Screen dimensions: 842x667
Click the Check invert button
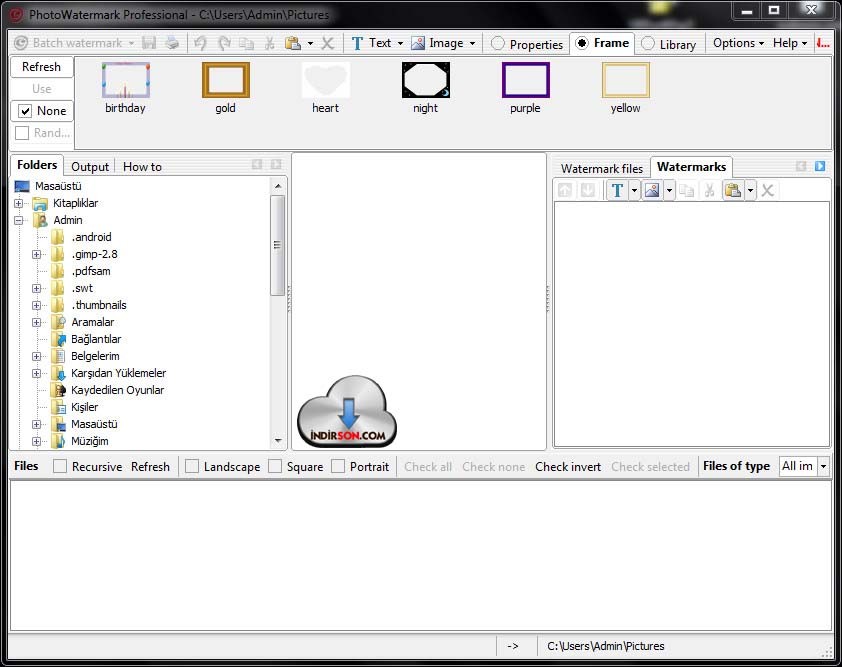568,467
